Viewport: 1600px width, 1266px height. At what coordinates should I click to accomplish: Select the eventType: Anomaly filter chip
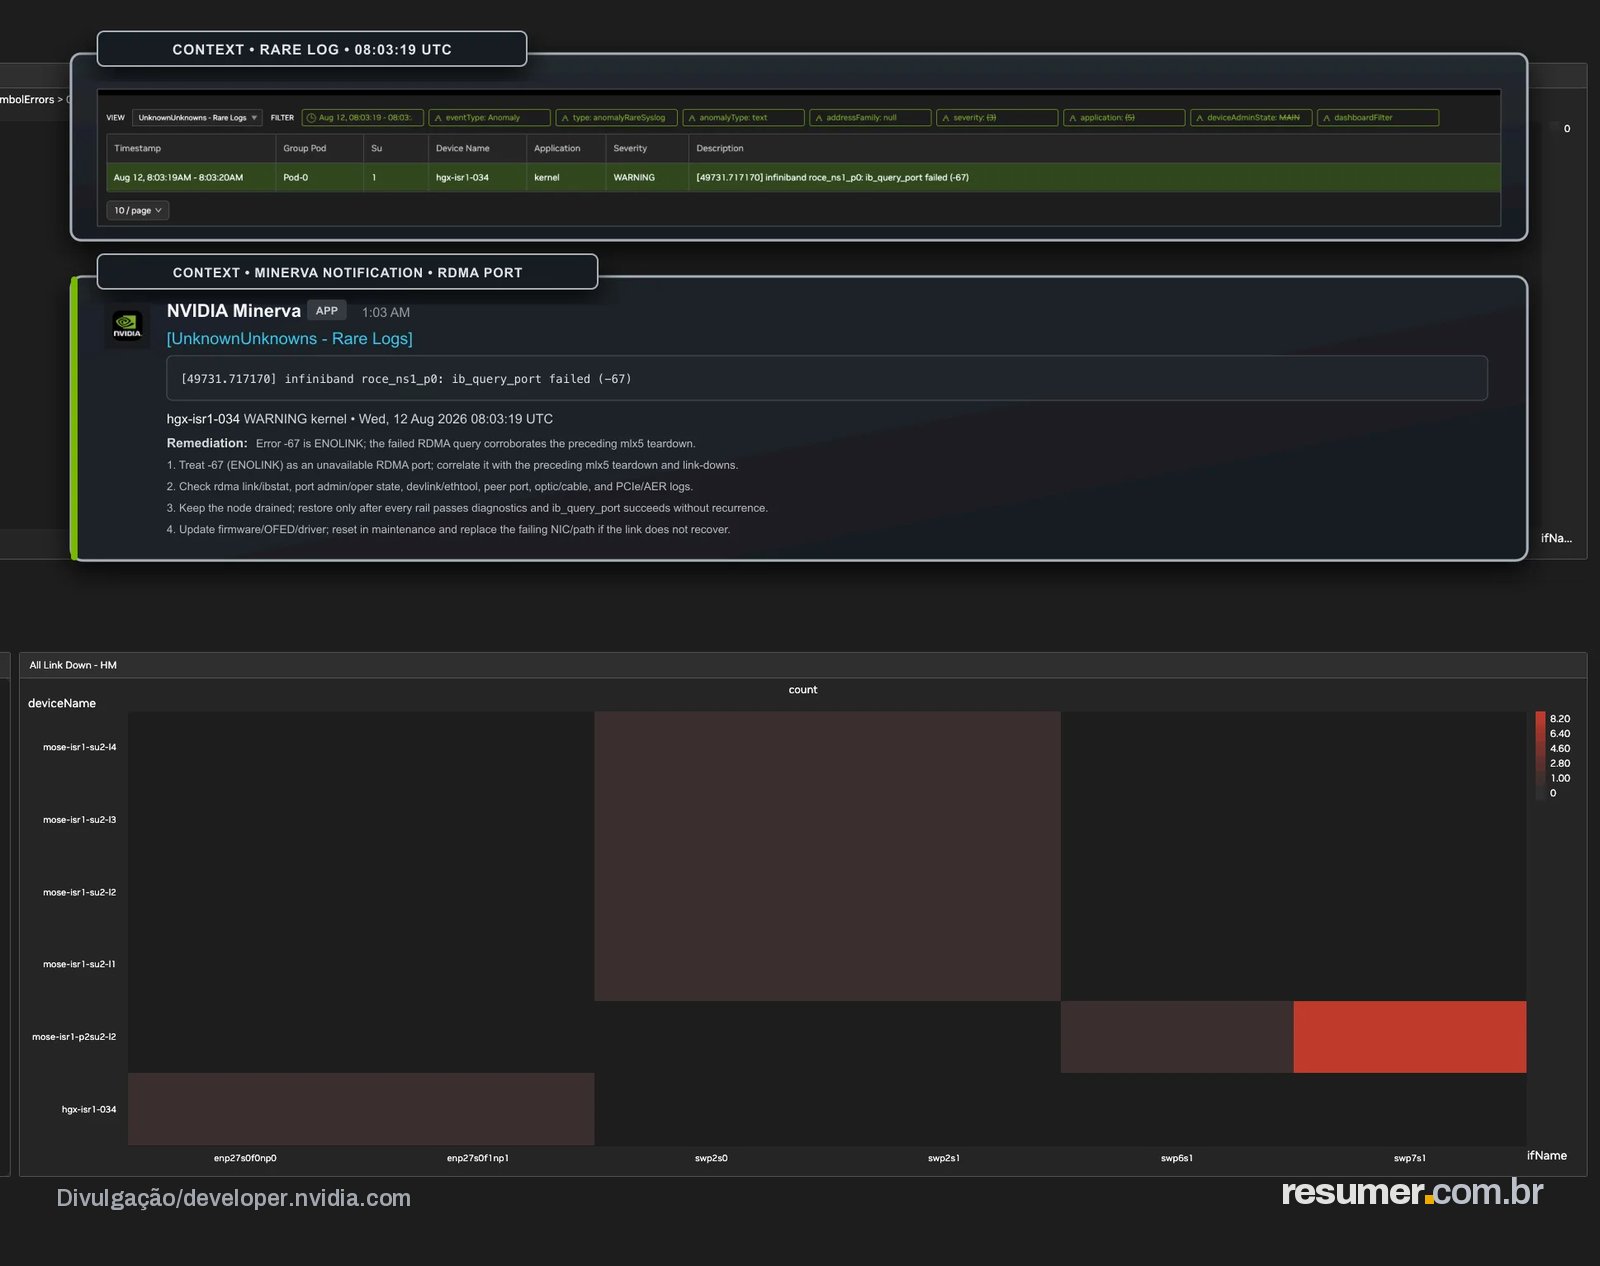point(489,118)
